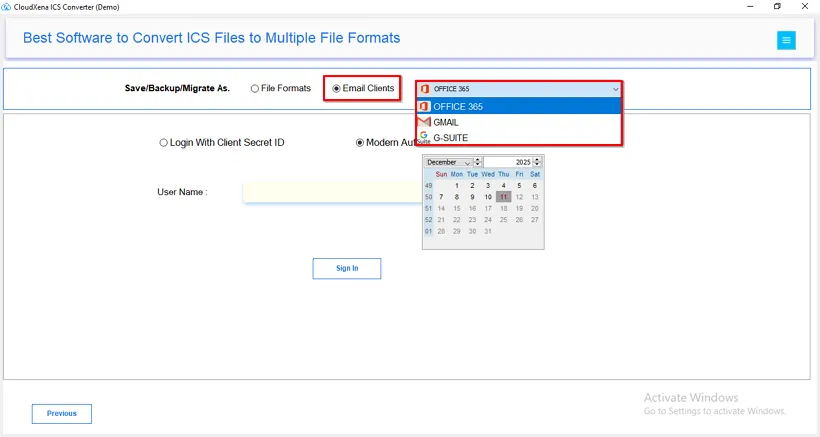Close the CloudXena ICS Converter window

(805, 6)
